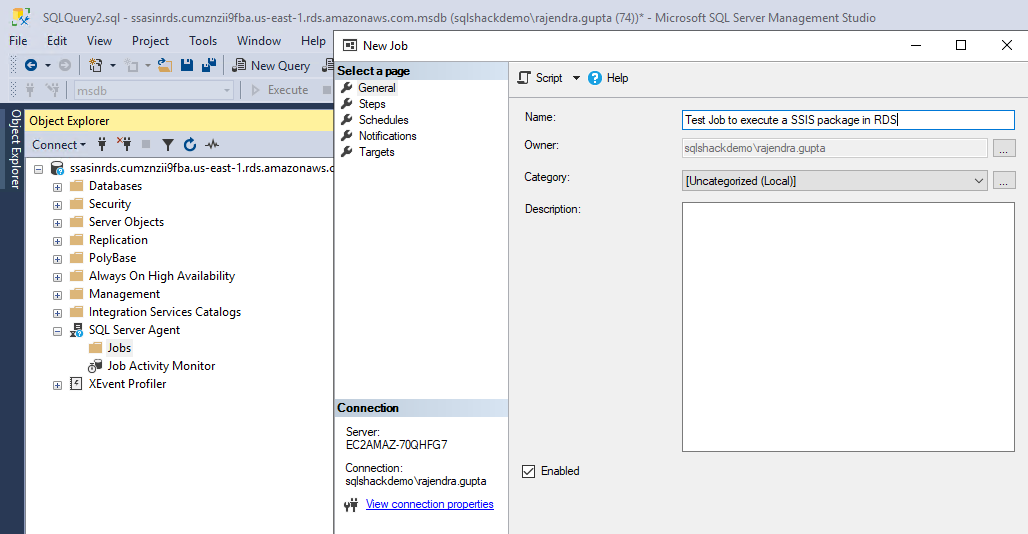
Task: Select the Steps page
Action: coord(372,104)
